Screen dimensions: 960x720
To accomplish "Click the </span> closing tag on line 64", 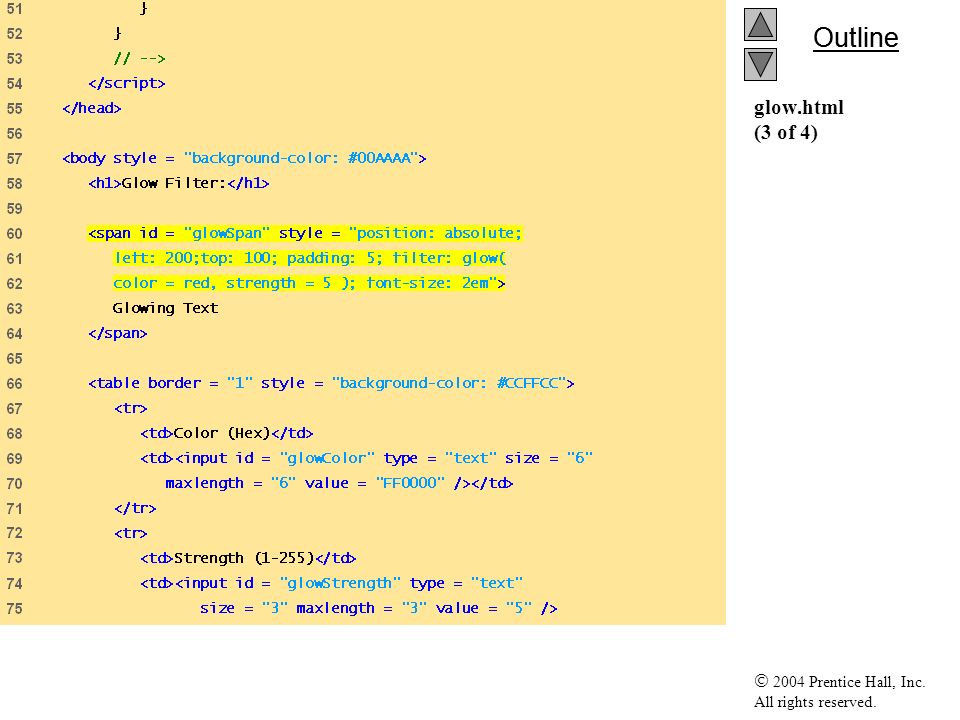I will [x=118, y=334].
